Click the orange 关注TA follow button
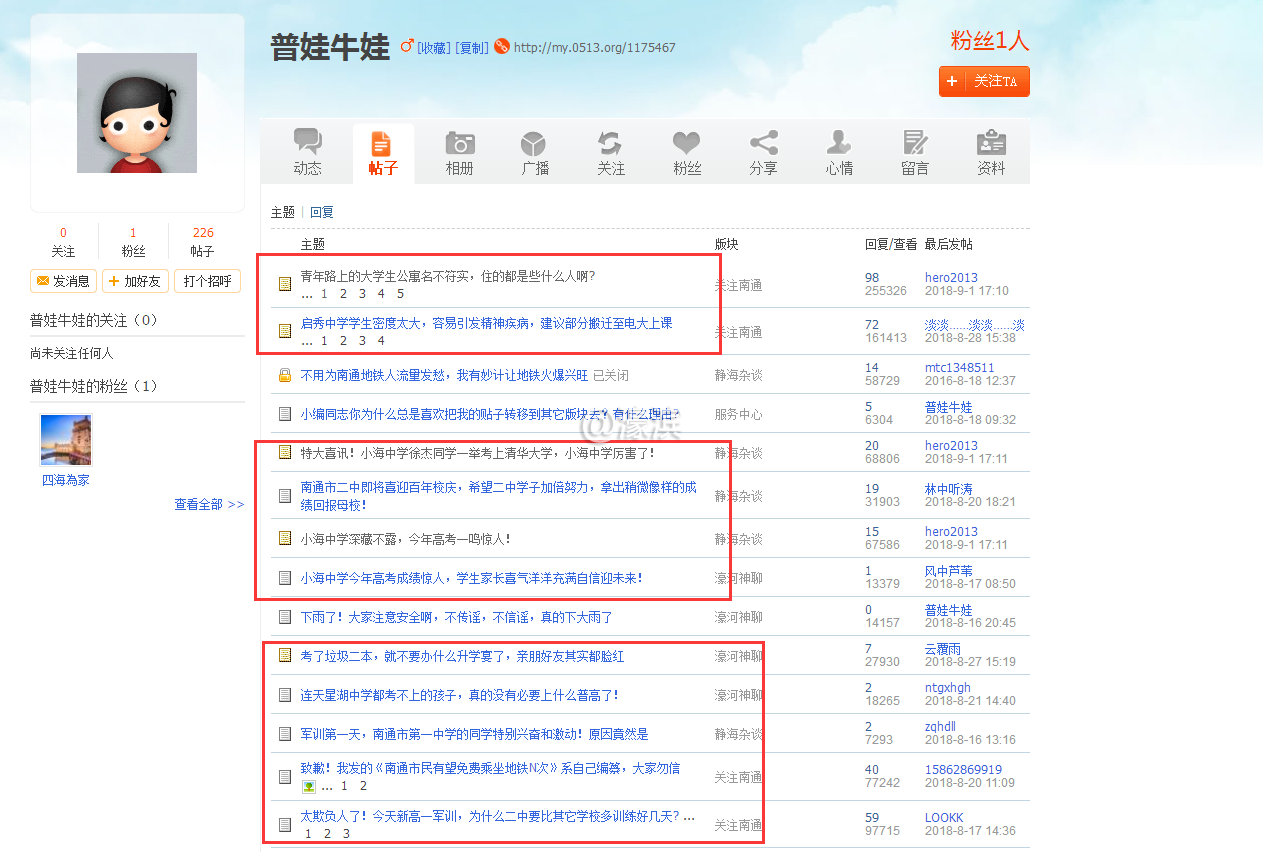Viewport: 1263px width, 852px height. click(x=984, y=82)
